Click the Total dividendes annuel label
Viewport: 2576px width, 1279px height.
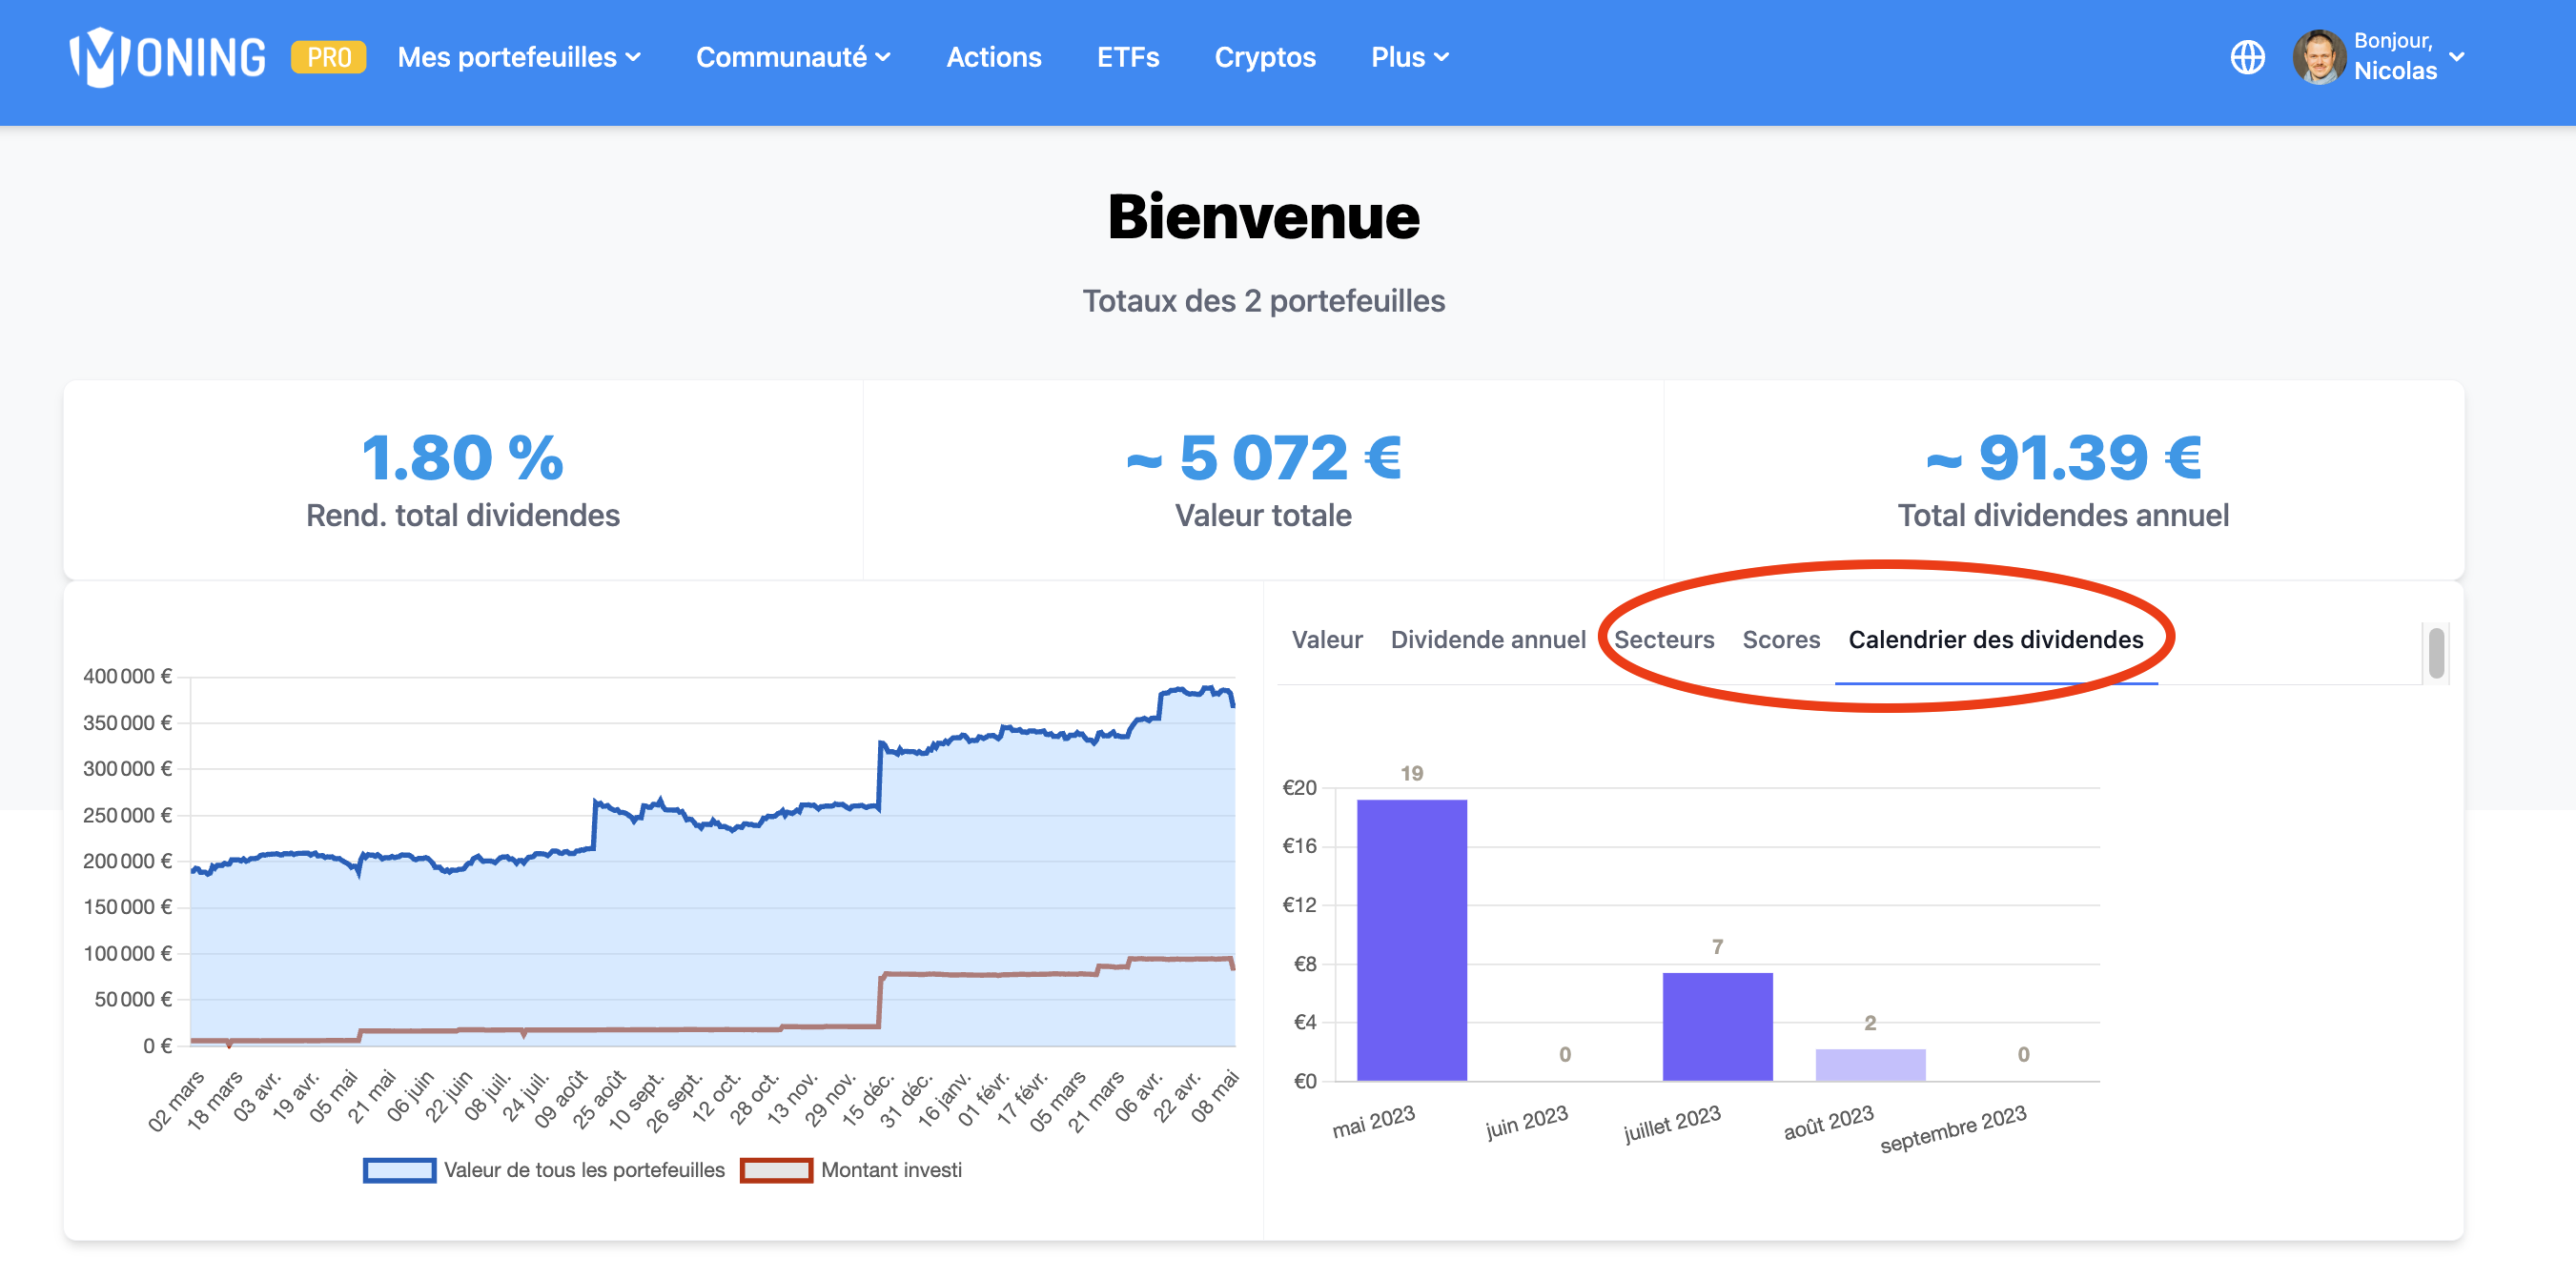(x=2063, y=515)
